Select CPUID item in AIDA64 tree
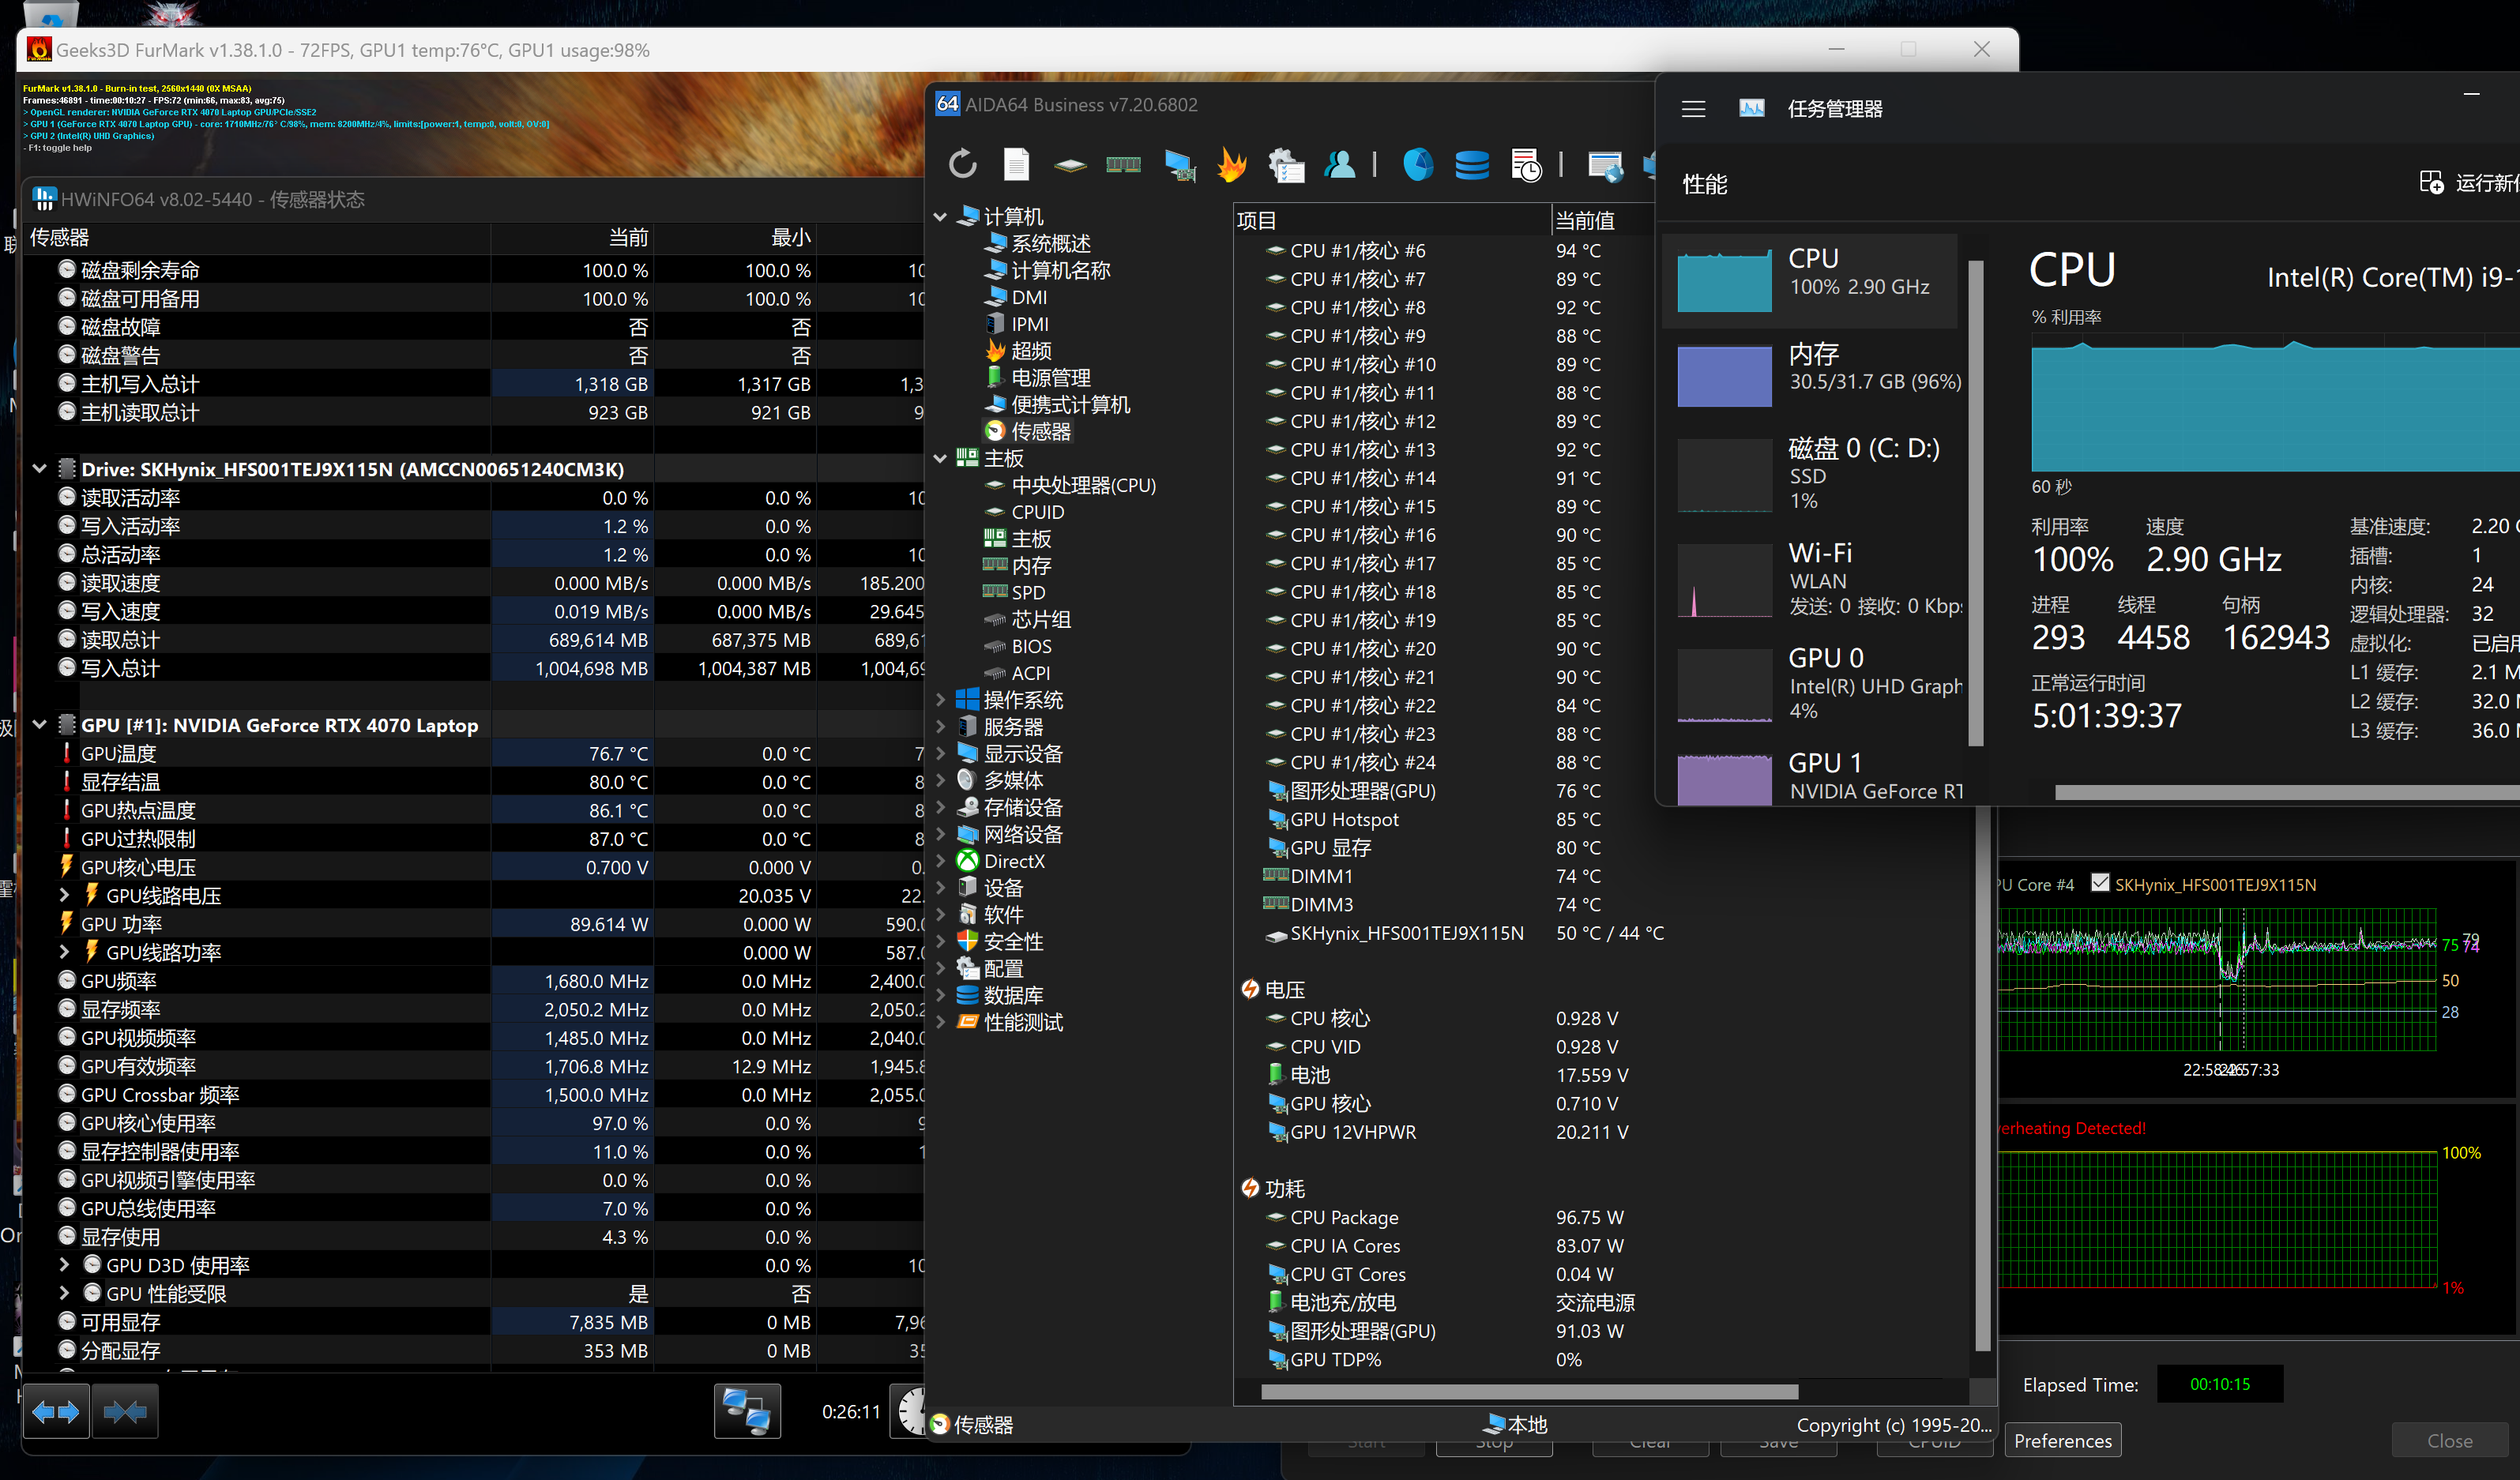This screenshot has width=2520, height=1480. click(1038, 512)
